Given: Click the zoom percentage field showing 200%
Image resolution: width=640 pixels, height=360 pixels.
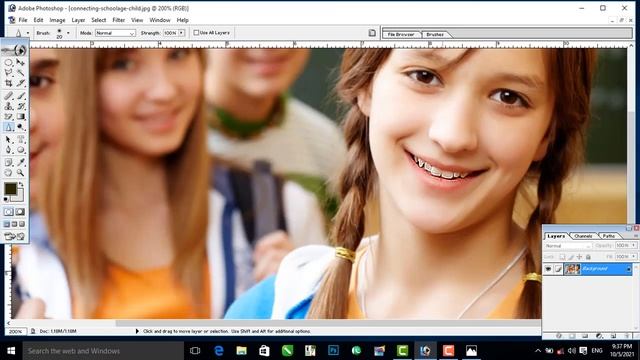Looking at the screenshot, I should click(16, 331).
